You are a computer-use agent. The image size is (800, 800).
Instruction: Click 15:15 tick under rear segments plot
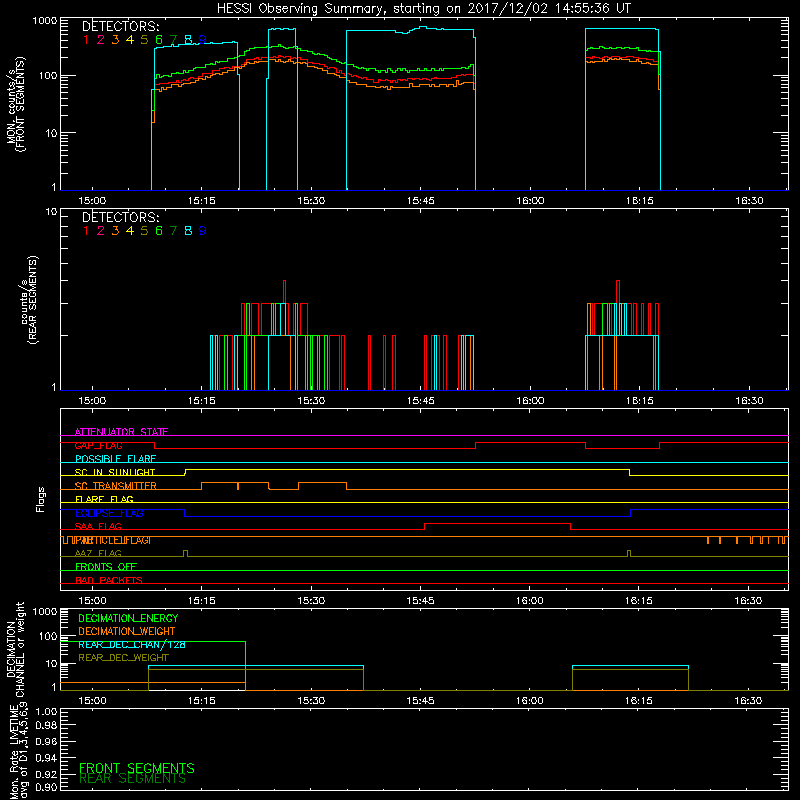click(202, 401)
